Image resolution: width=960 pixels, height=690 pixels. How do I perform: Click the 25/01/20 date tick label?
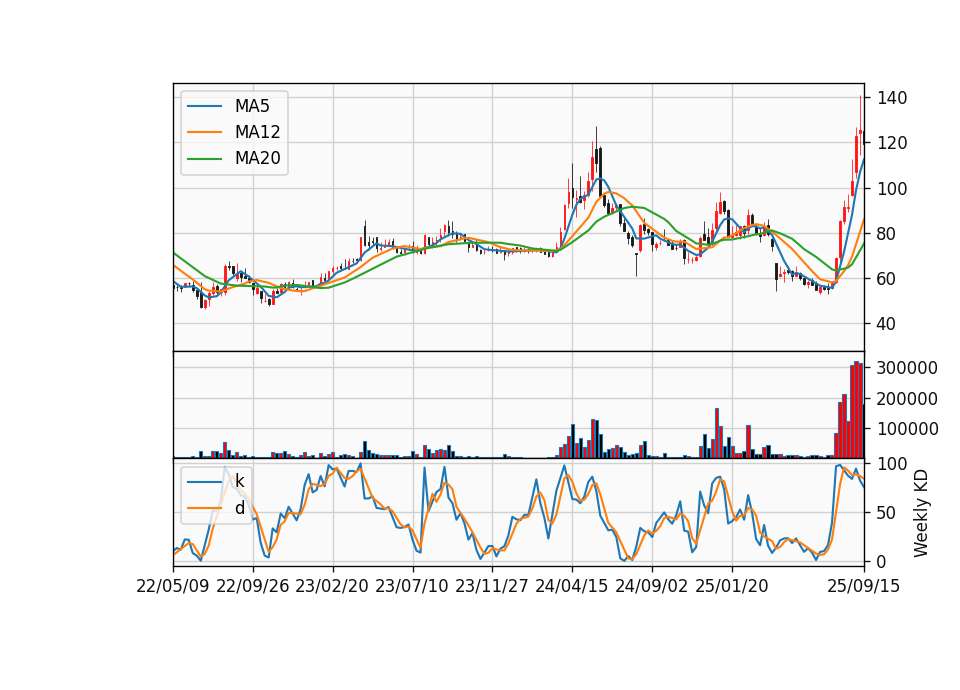coord(732,587)
